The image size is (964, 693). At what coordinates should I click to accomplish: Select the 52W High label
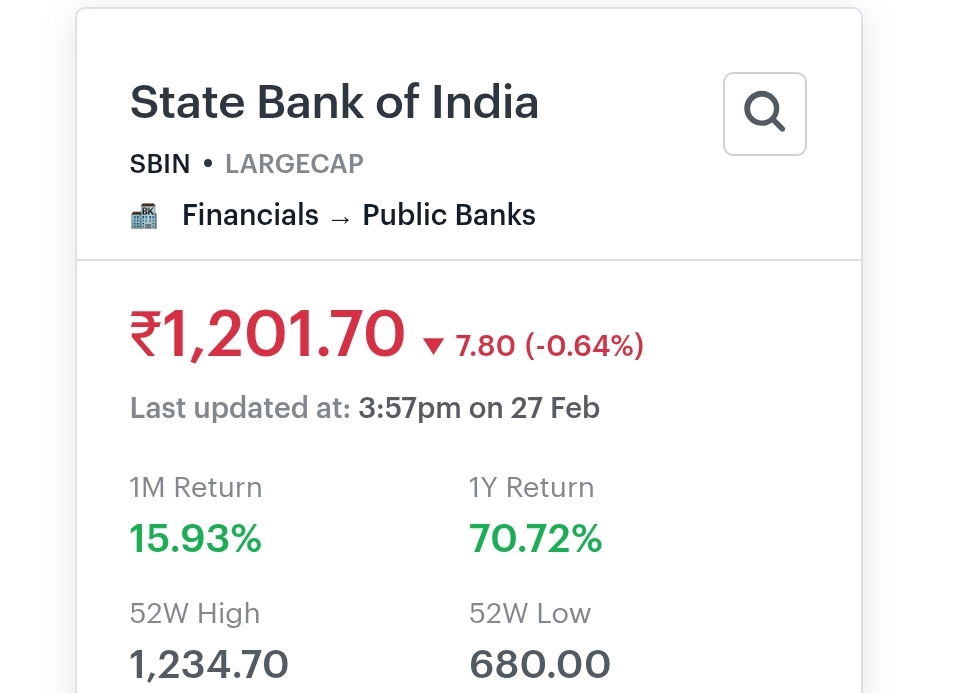click(x=195, y=613)
